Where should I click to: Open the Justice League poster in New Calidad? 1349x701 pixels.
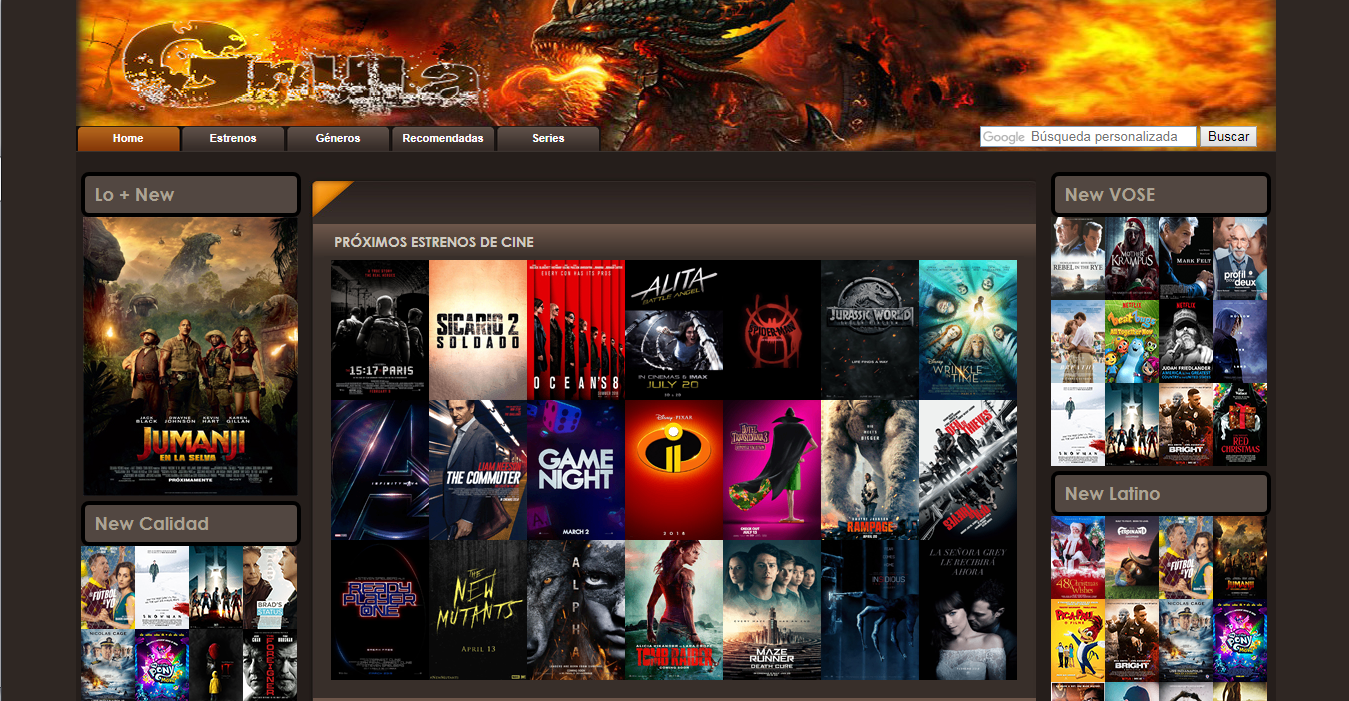[216, 587]
